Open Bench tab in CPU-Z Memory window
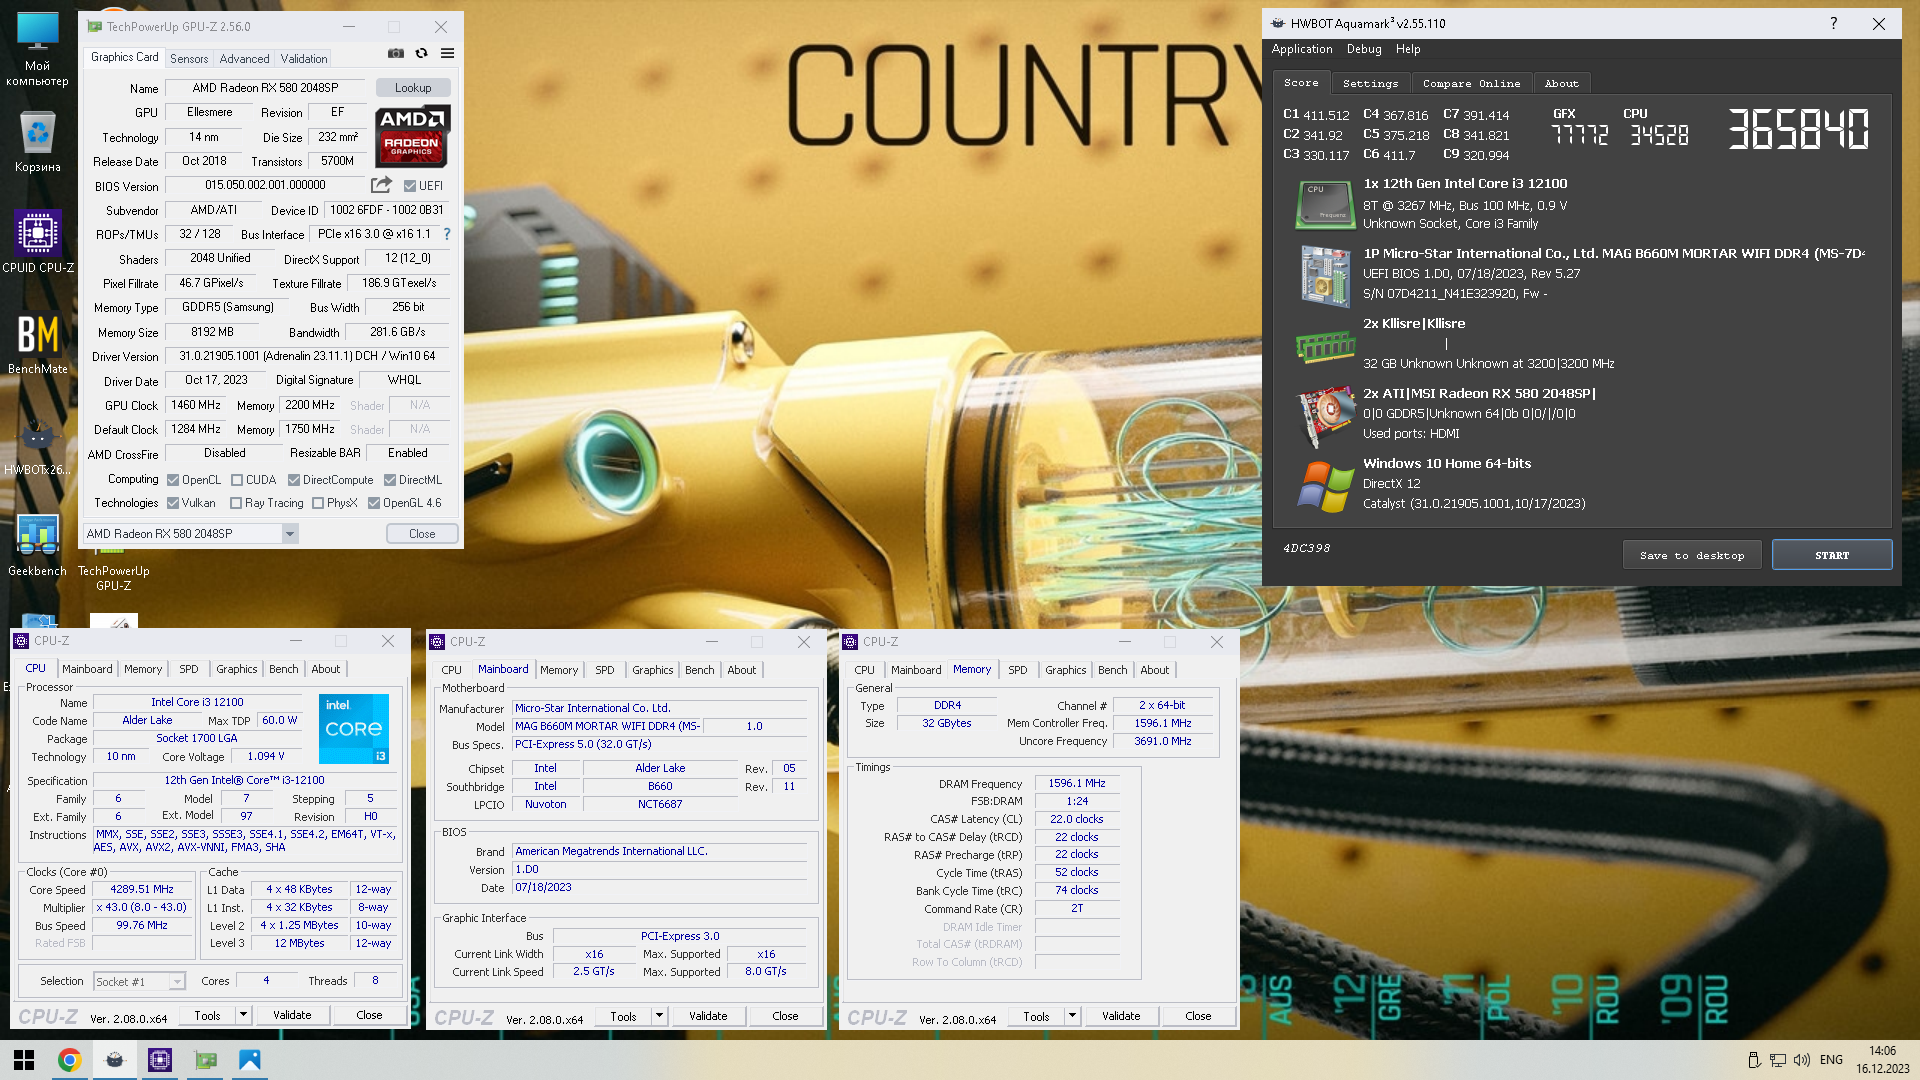 tap(1112, 670)
